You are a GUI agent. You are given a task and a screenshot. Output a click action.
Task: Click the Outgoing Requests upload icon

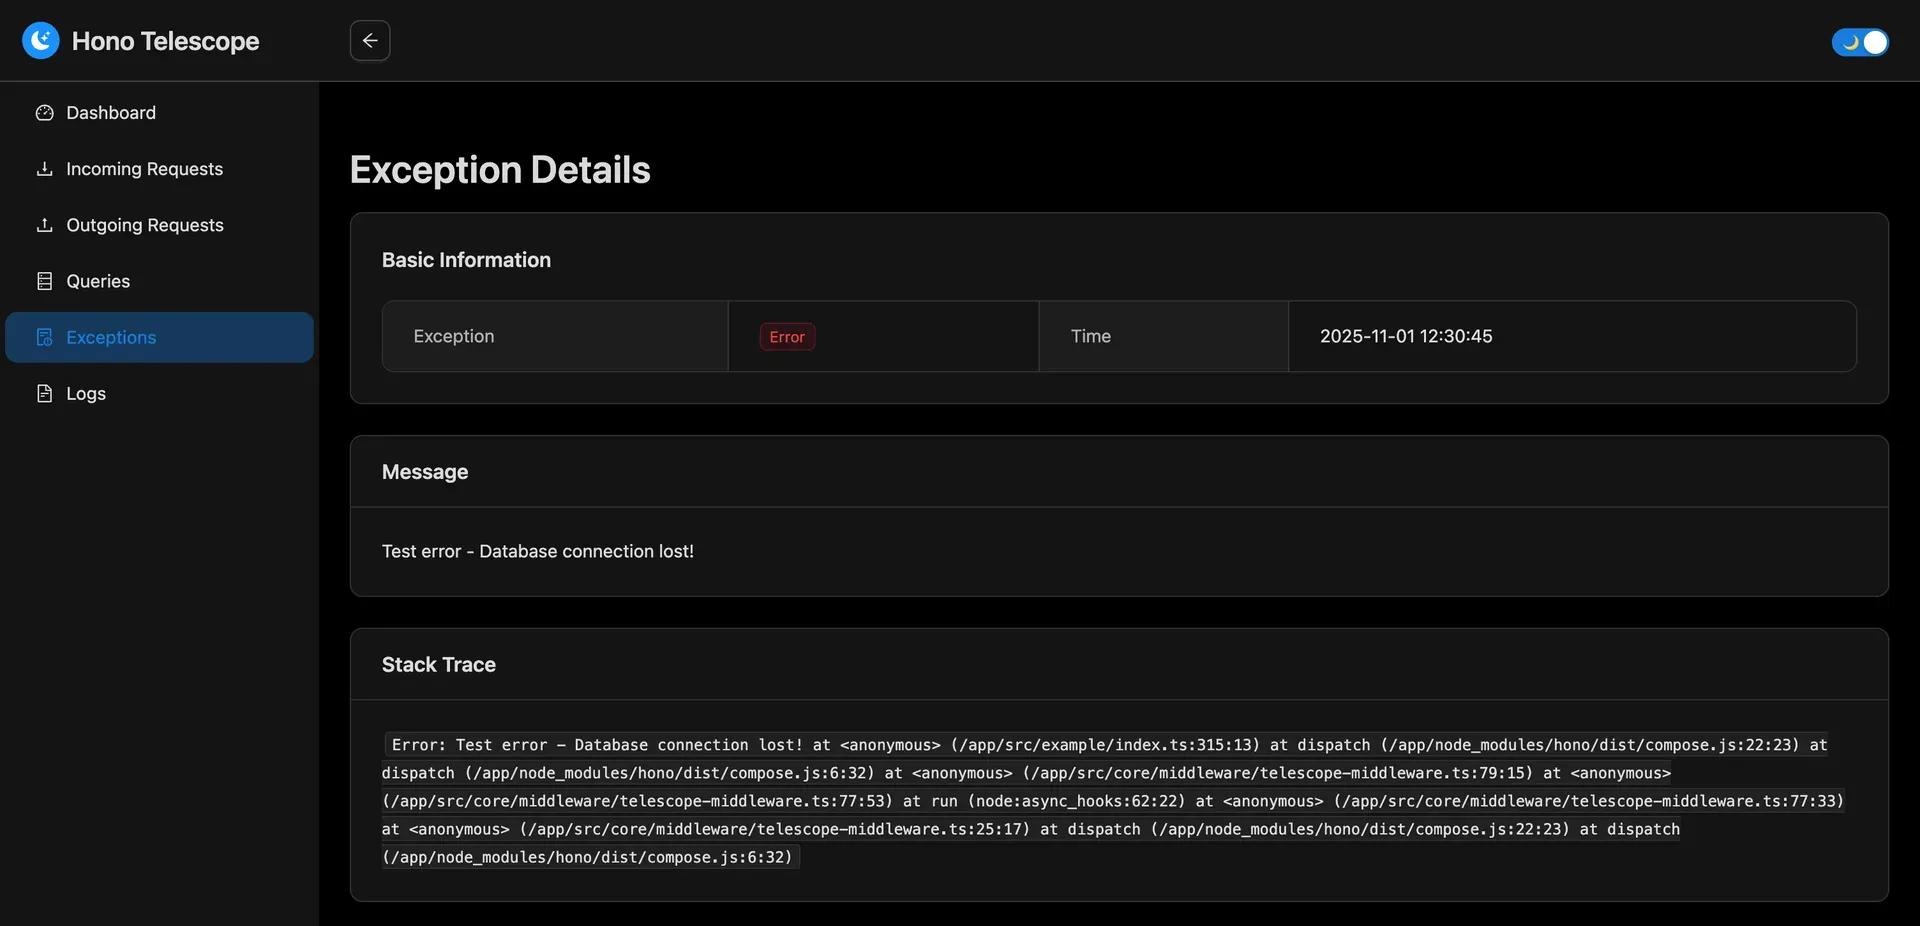(x=44, y=224)
